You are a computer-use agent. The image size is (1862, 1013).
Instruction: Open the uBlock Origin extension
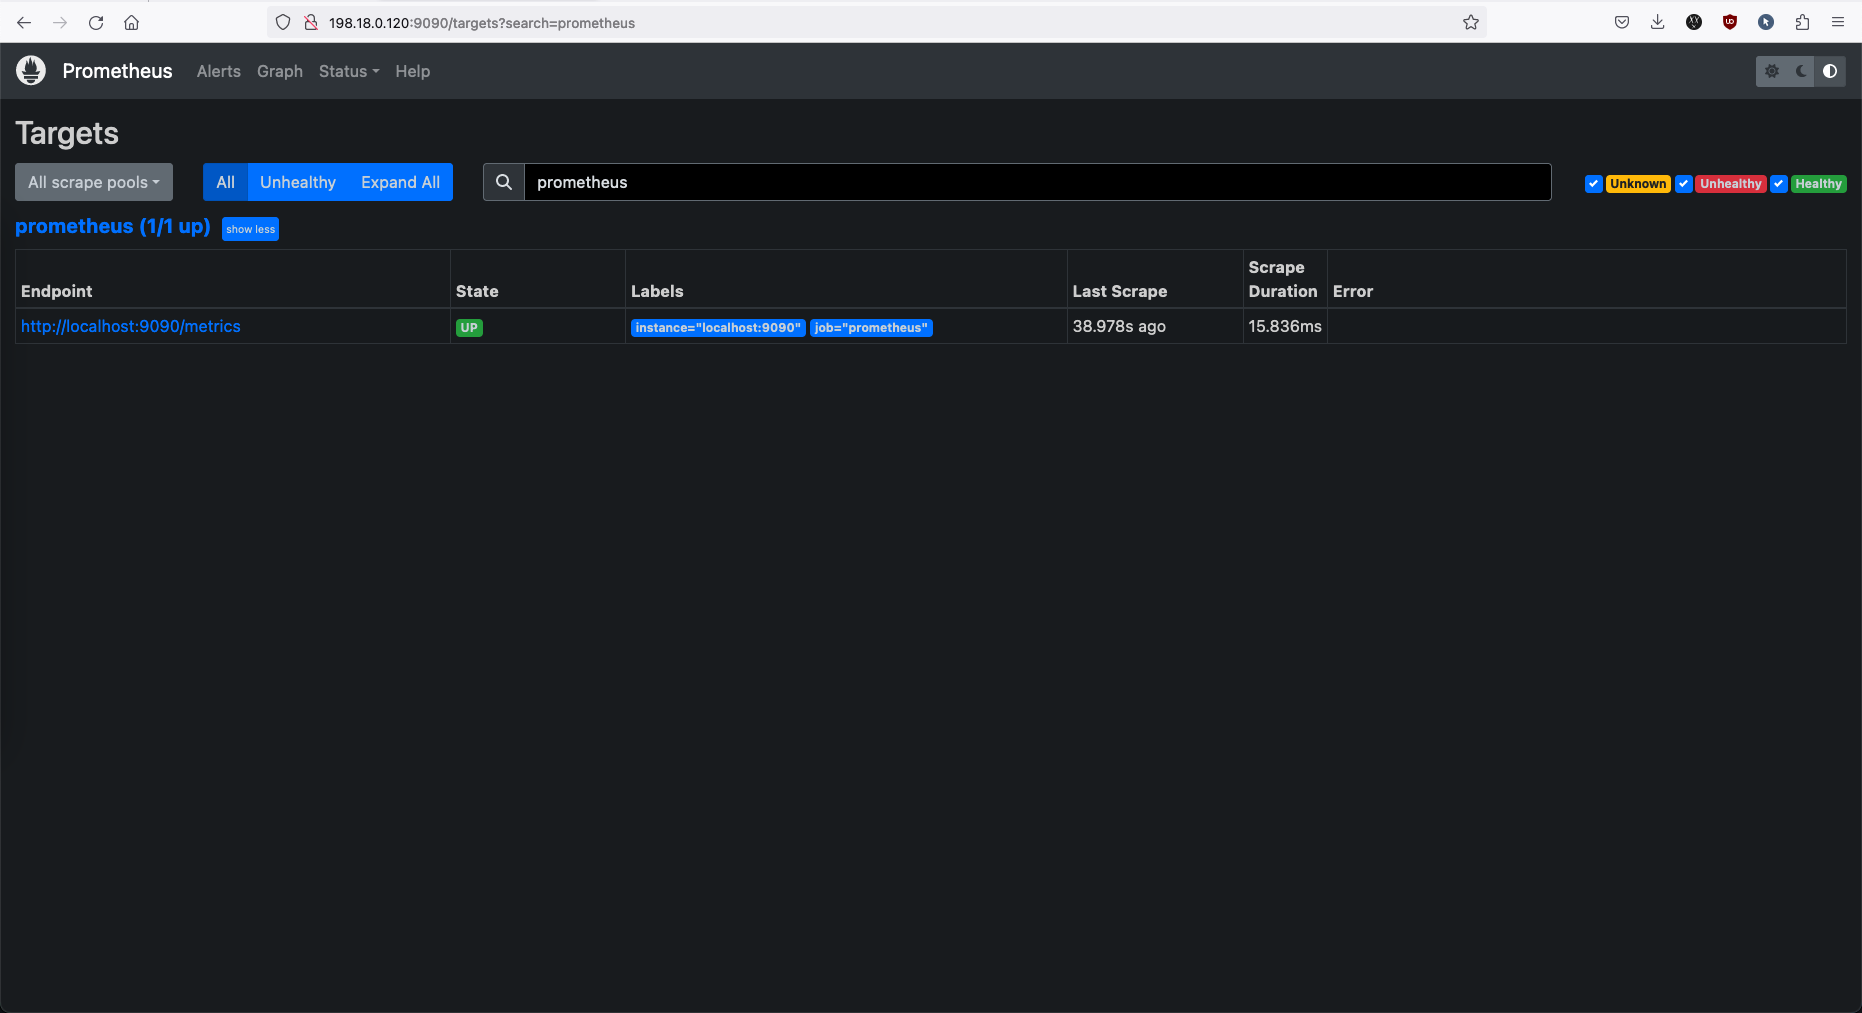coord(1730,22)
